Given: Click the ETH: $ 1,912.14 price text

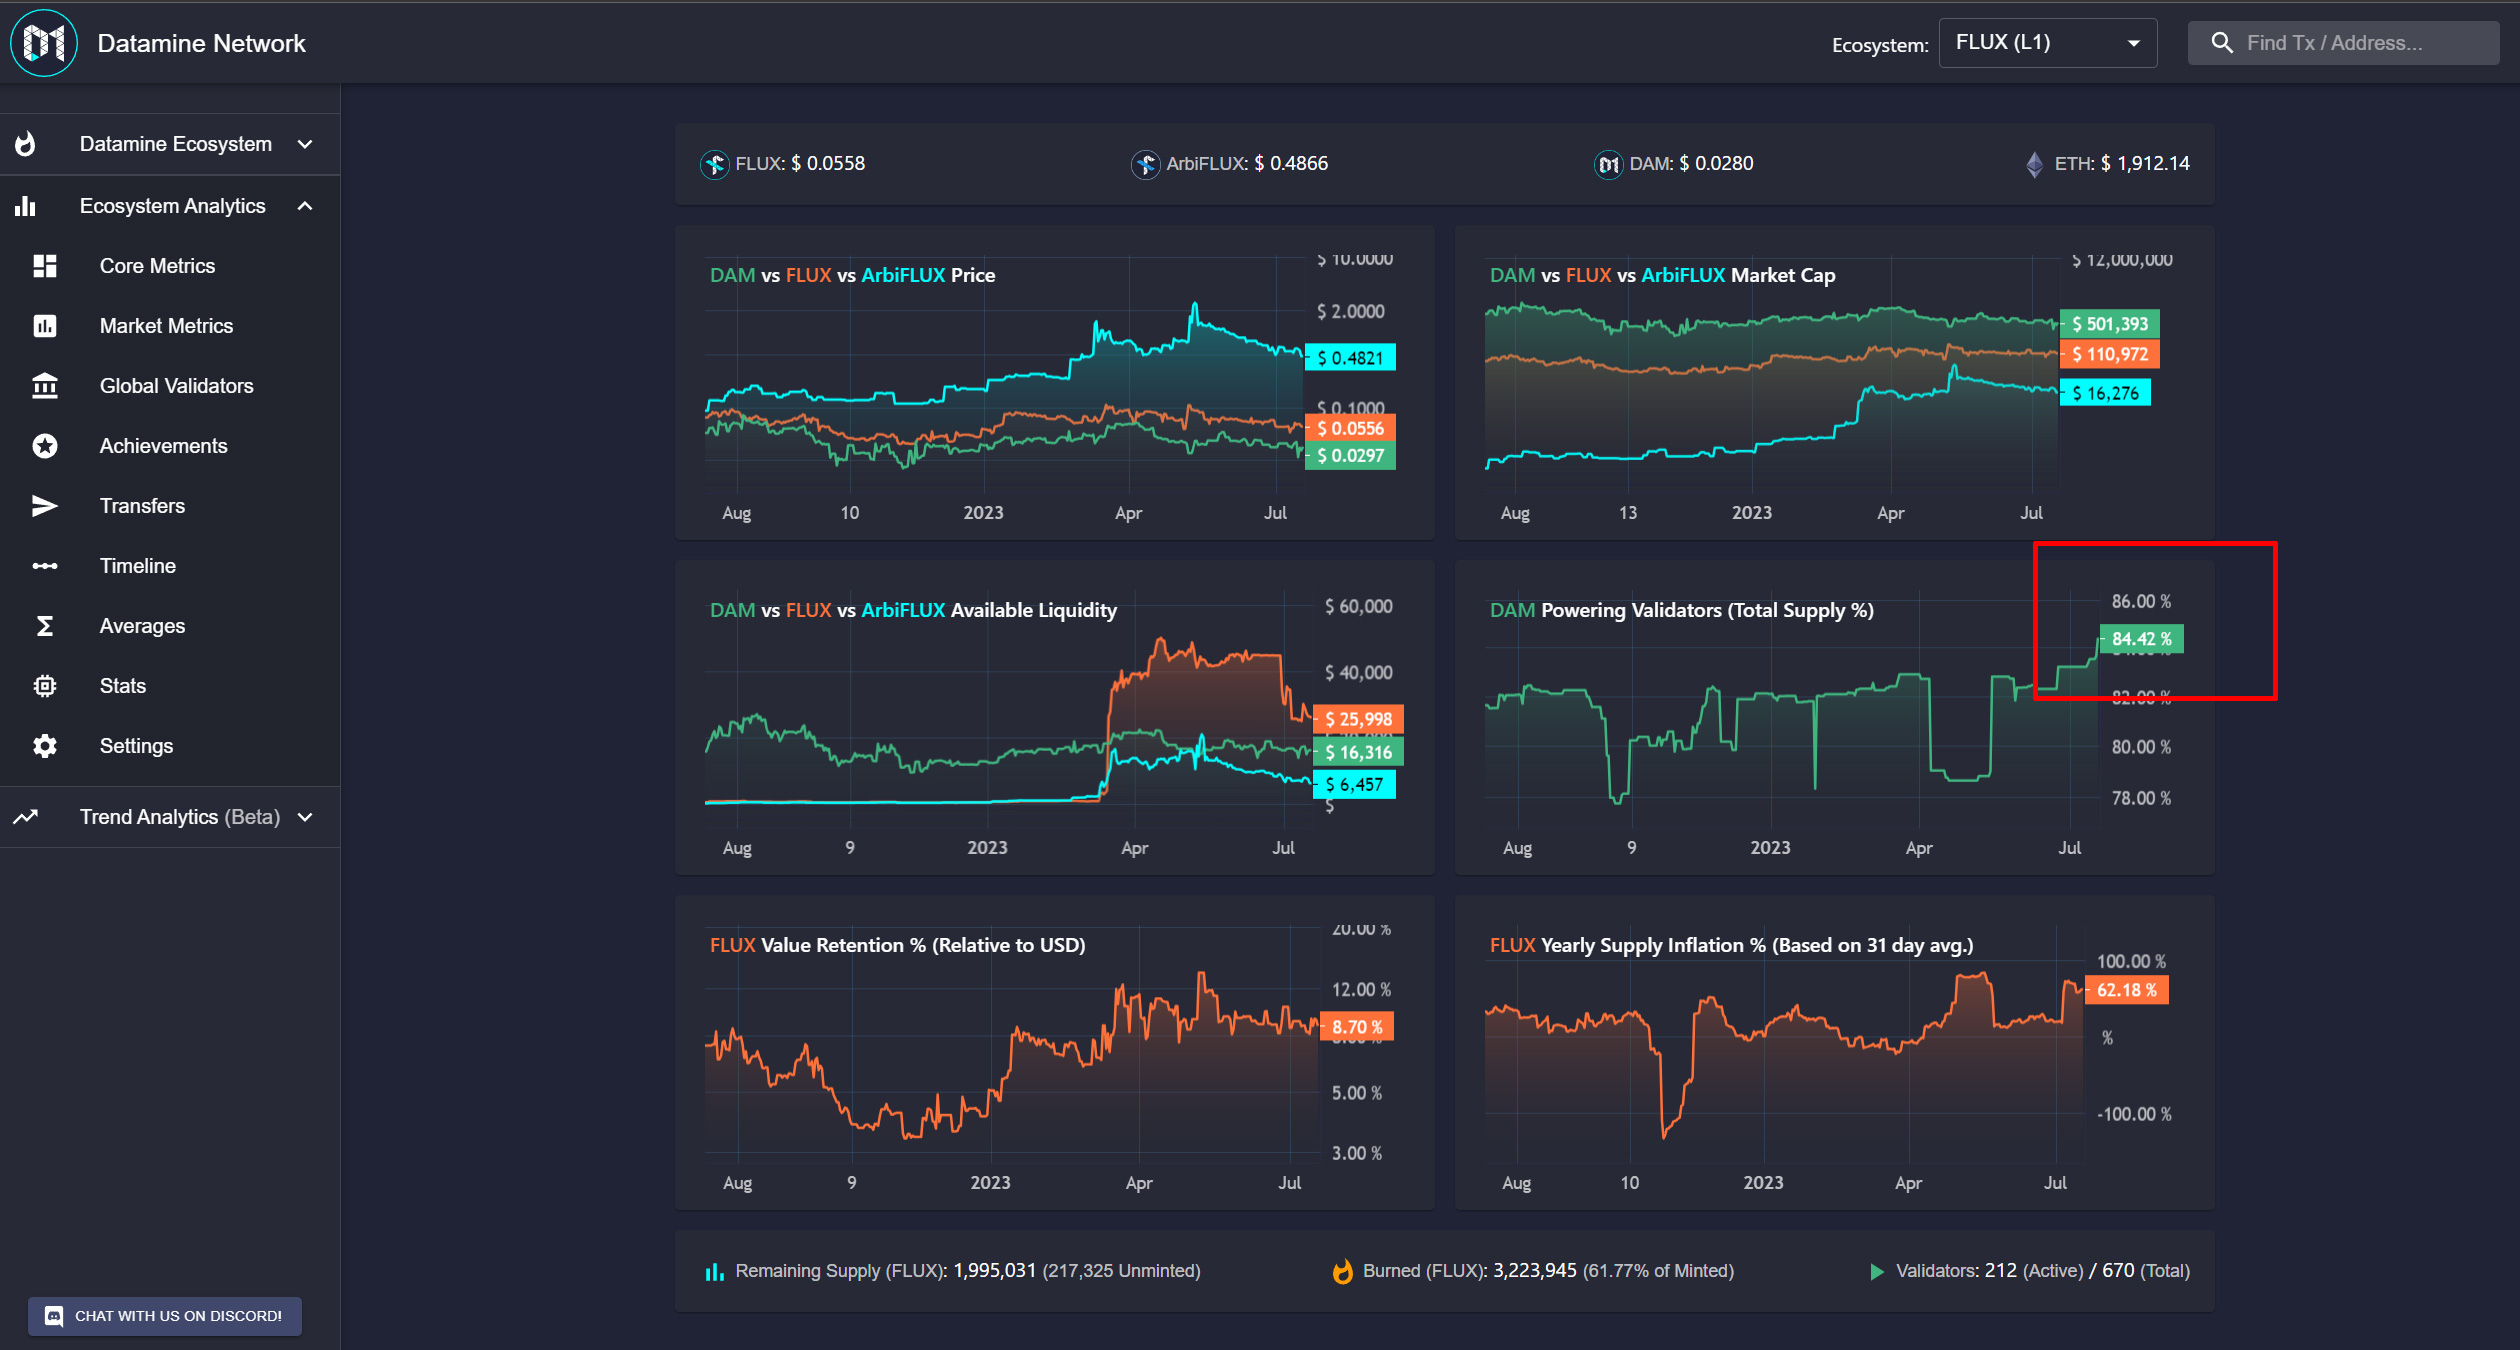Looking at the screenshot, I should click(x=2122, y=164).
